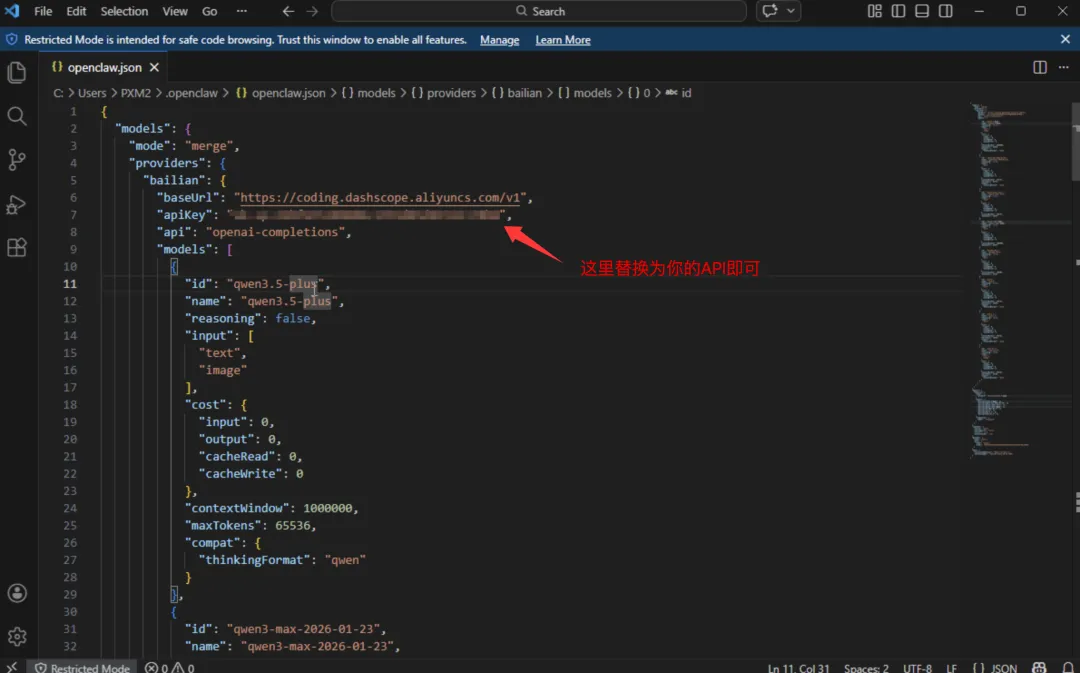Open the remote window status icon

12,667
